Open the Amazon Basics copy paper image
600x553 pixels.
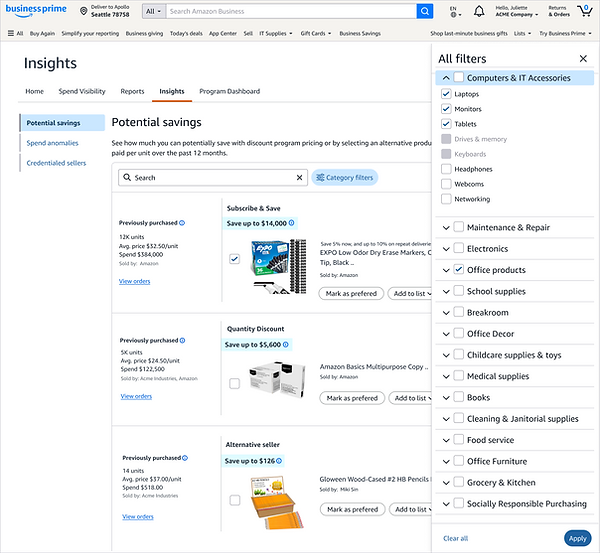coord(277,378)
